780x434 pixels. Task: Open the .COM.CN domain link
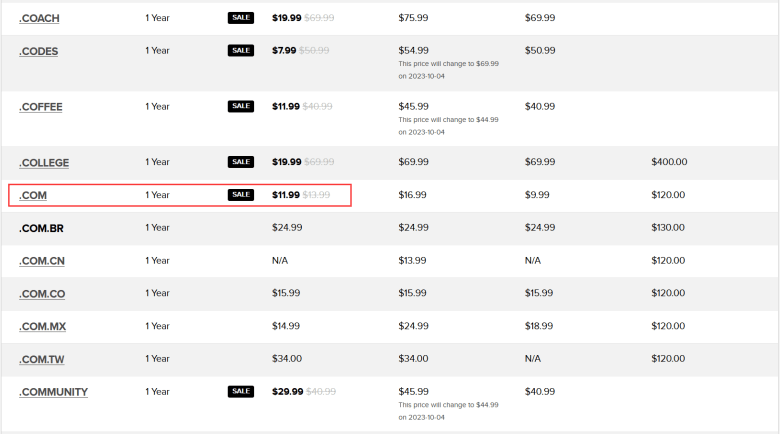pos(42,261)
